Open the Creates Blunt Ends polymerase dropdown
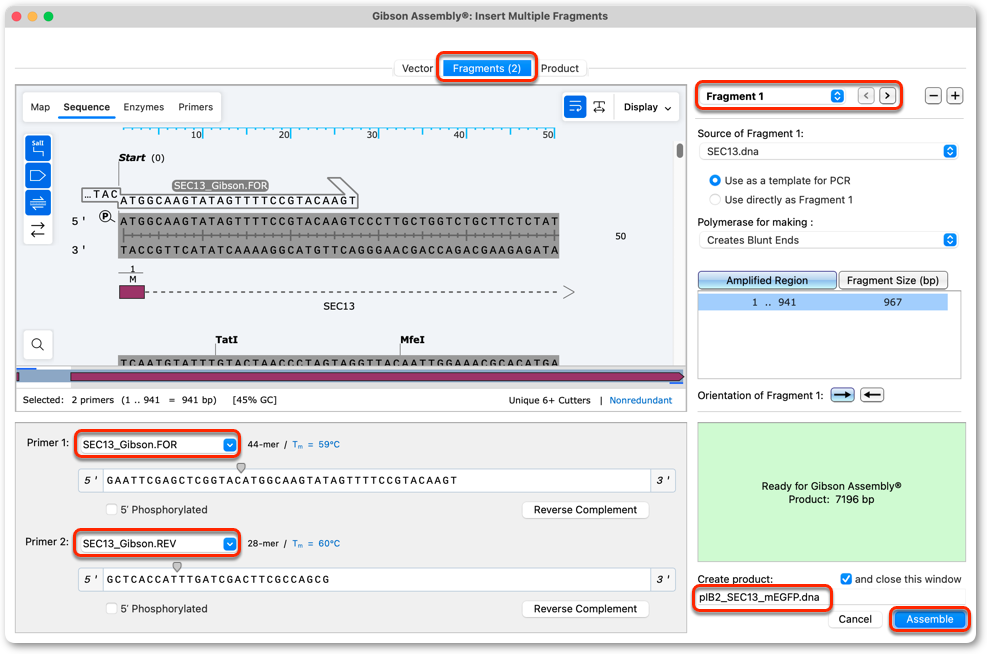This screenshot has width=987, height=654. point(828,240)
